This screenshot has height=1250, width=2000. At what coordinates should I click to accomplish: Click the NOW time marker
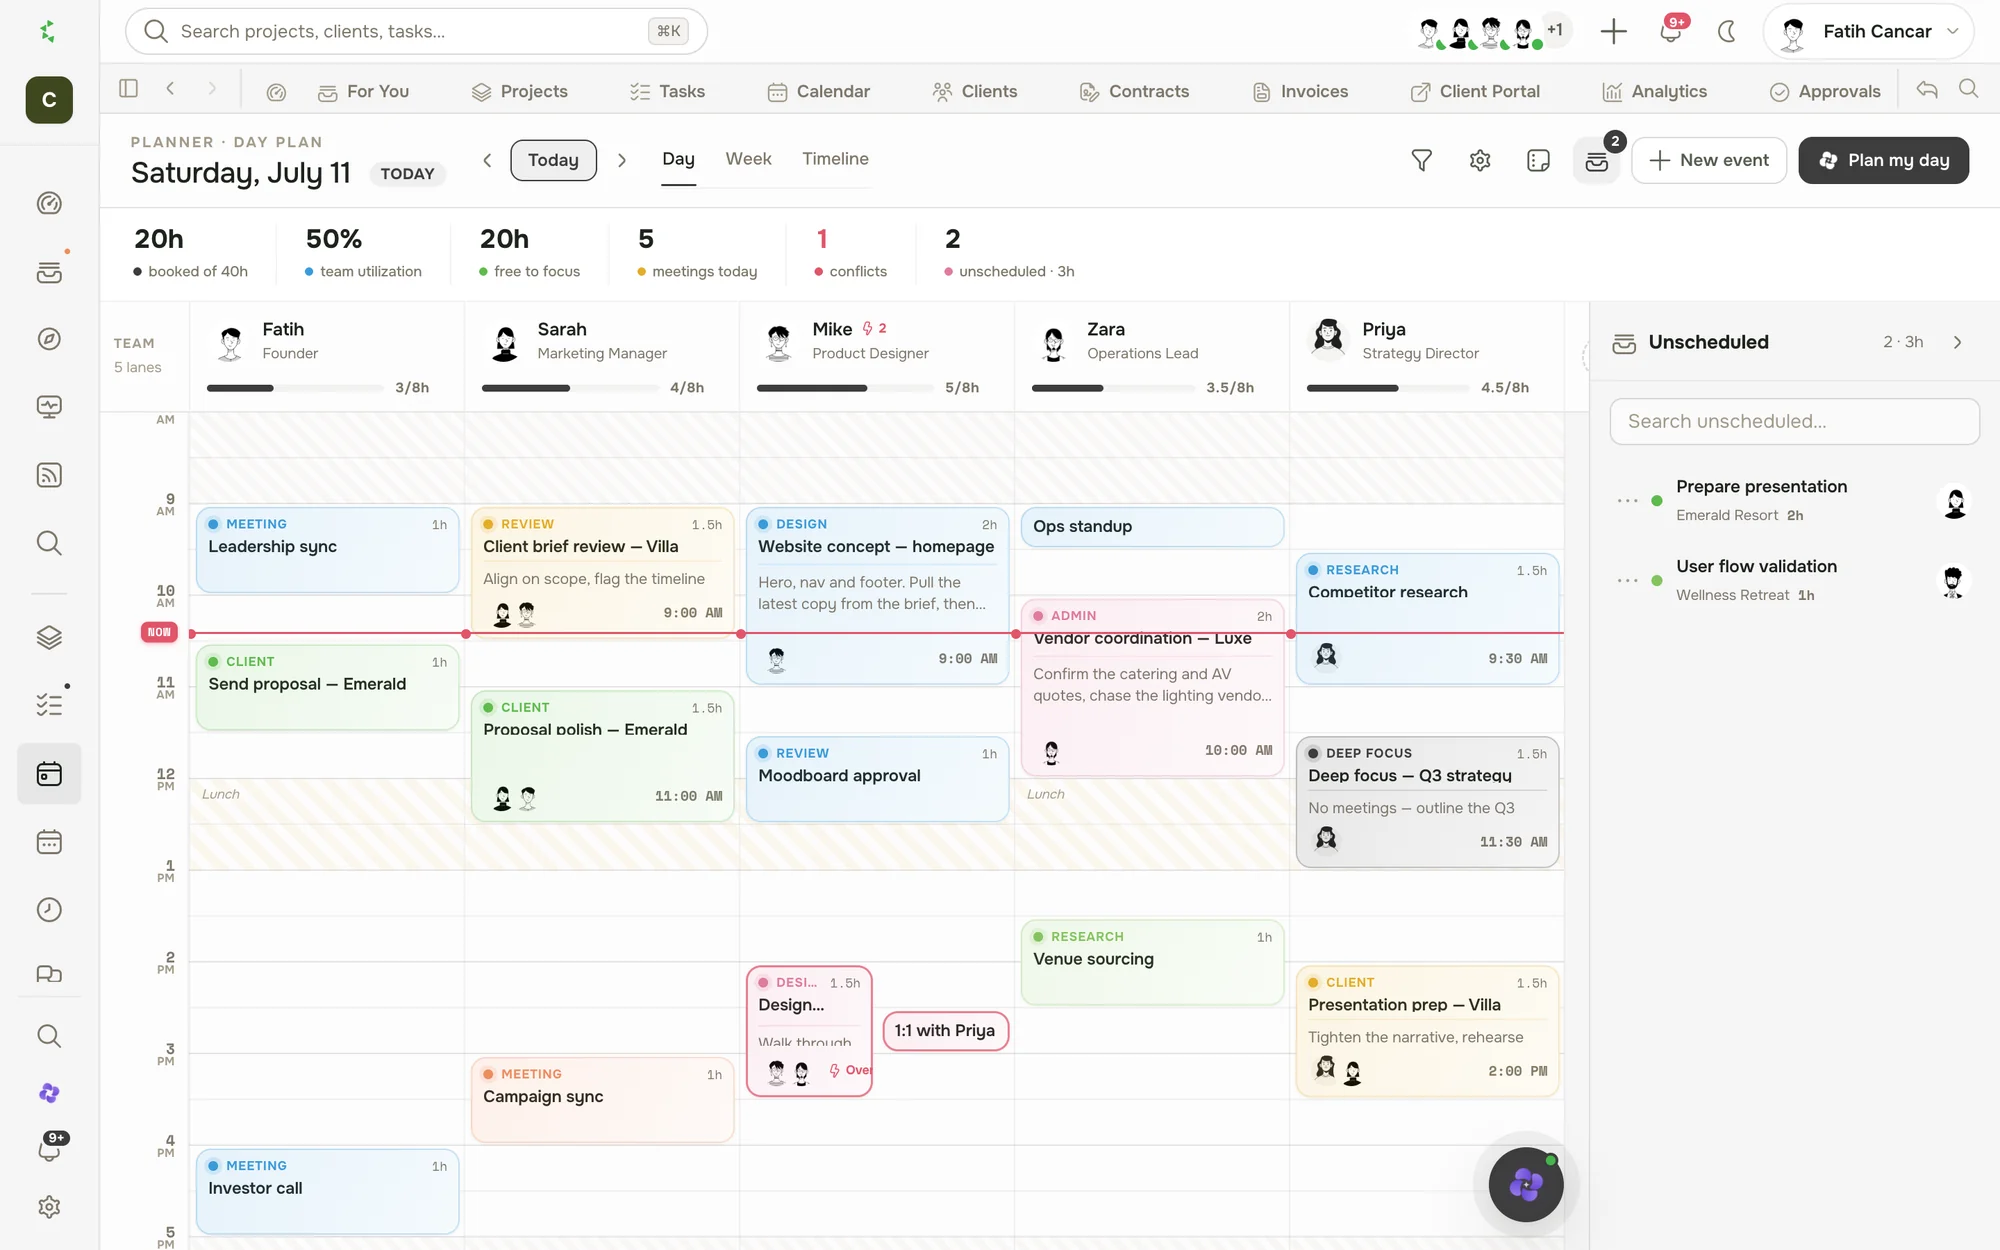159,632
